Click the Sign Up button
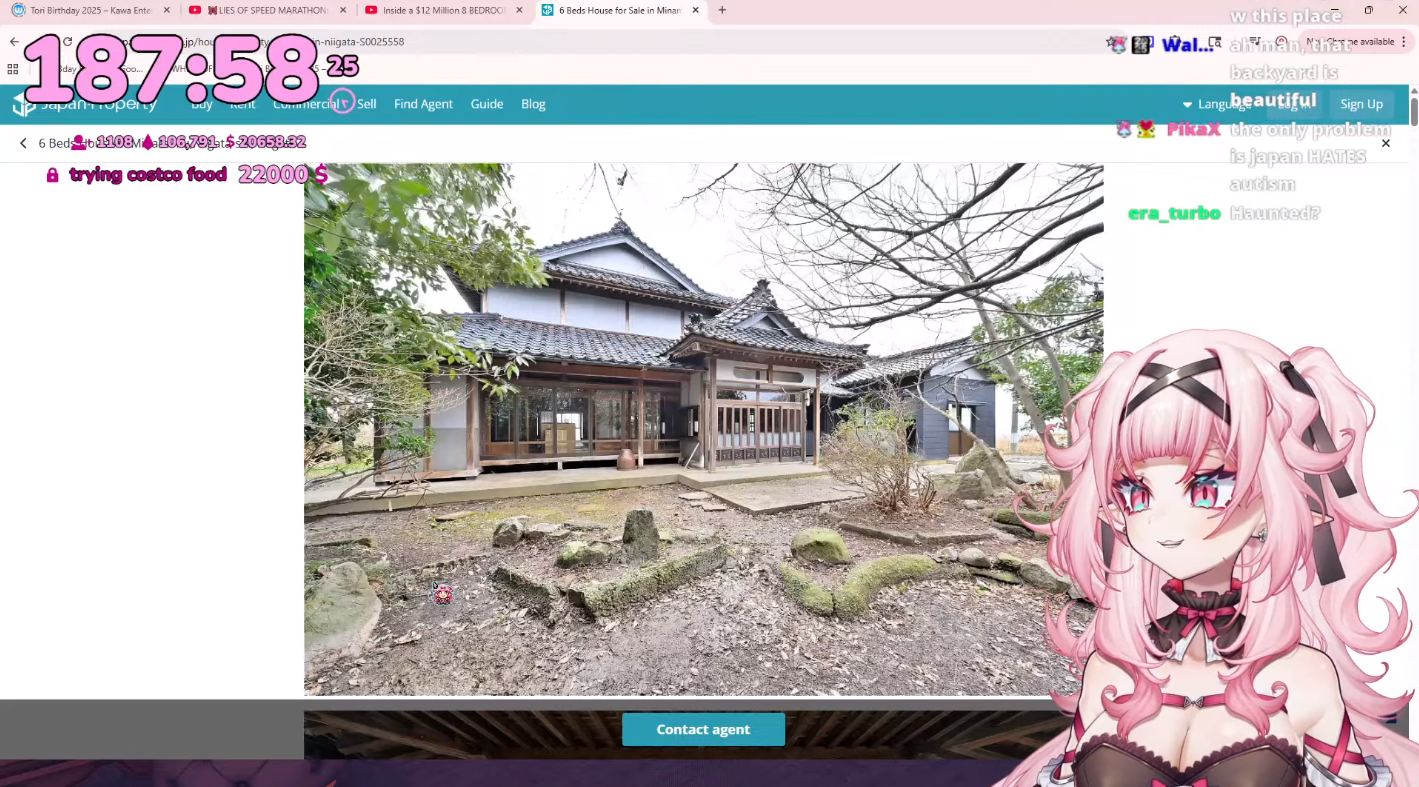The height and width of the screenshot is (787, 1419). click(1361, 104)
